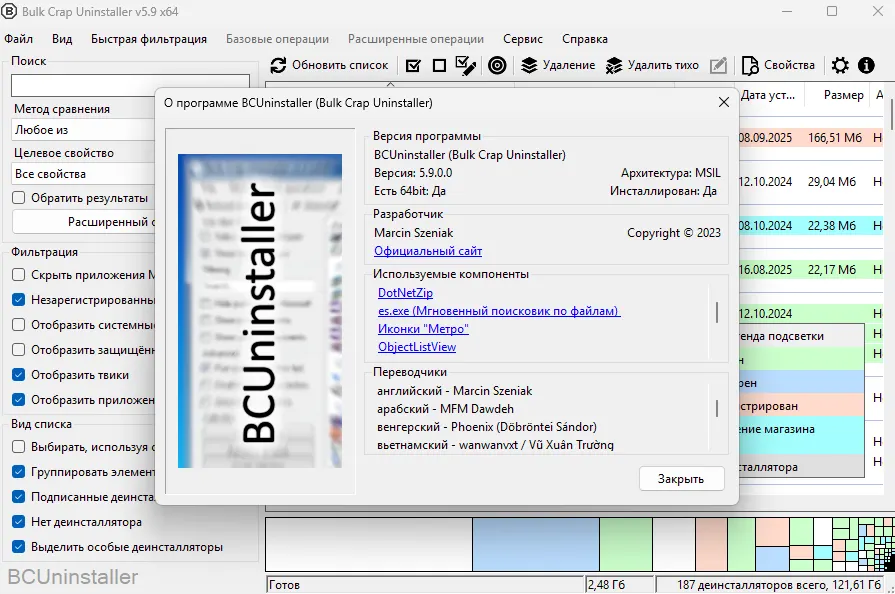Viewport: 895px width, 594px height.
Task: Open the Быстрая фильтрация menu
Action: tap(148, 39)
